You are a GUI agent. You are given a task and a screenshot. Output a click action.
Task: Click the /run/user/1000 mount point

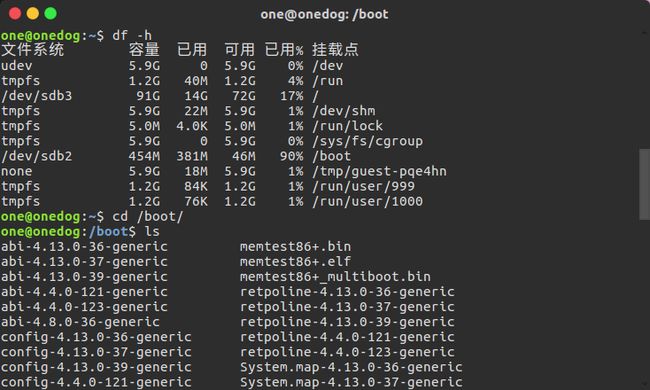(368, 201)
